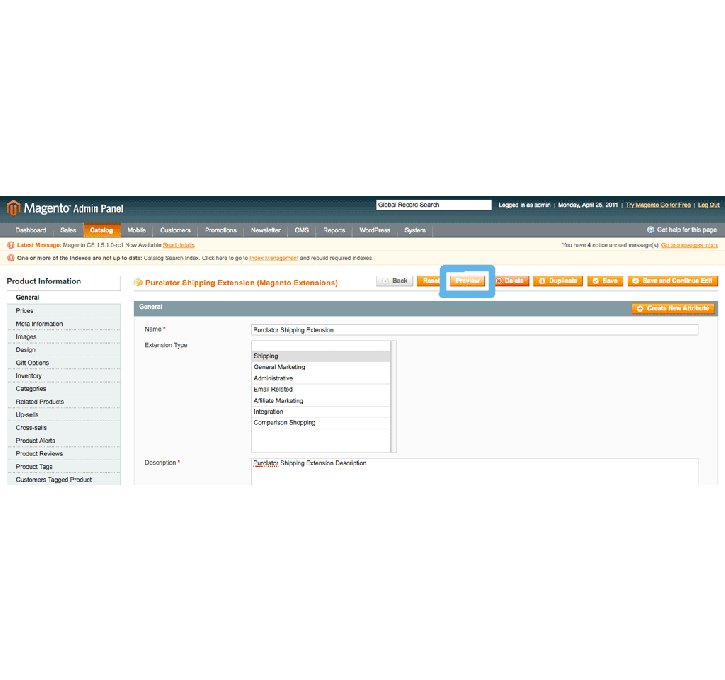Click the Log Out link
This screenshot has height=680, width=725.
coord(708,205)
